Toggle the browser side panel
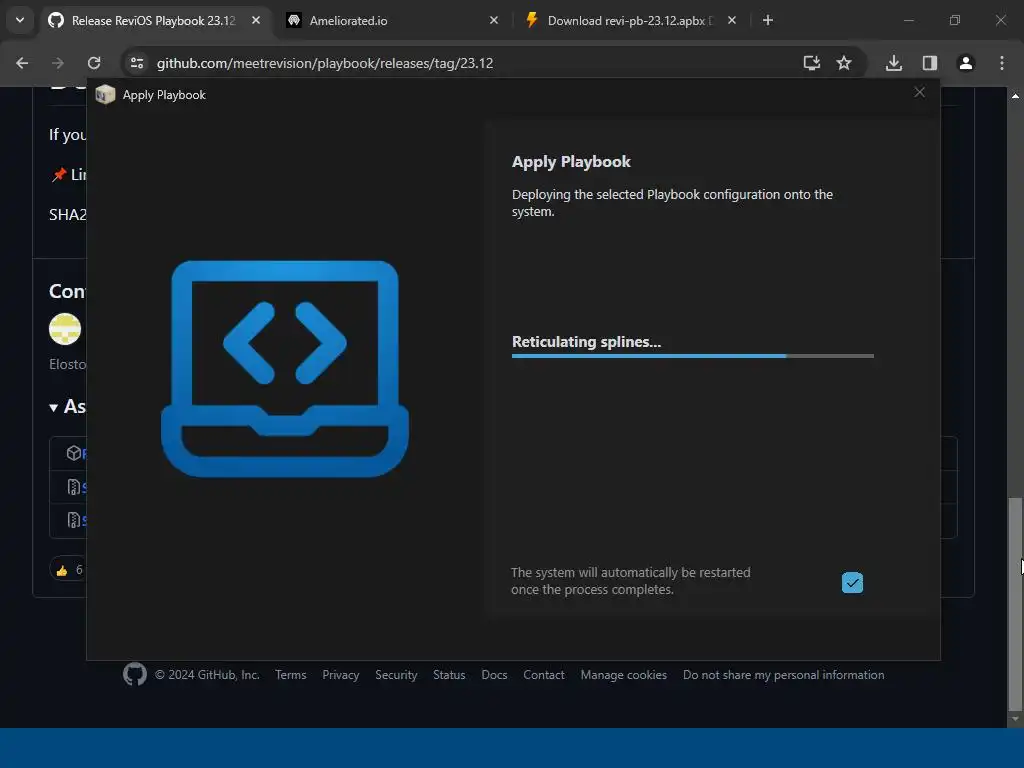Viewport: 1024px width, 768px height. point(930,63)
